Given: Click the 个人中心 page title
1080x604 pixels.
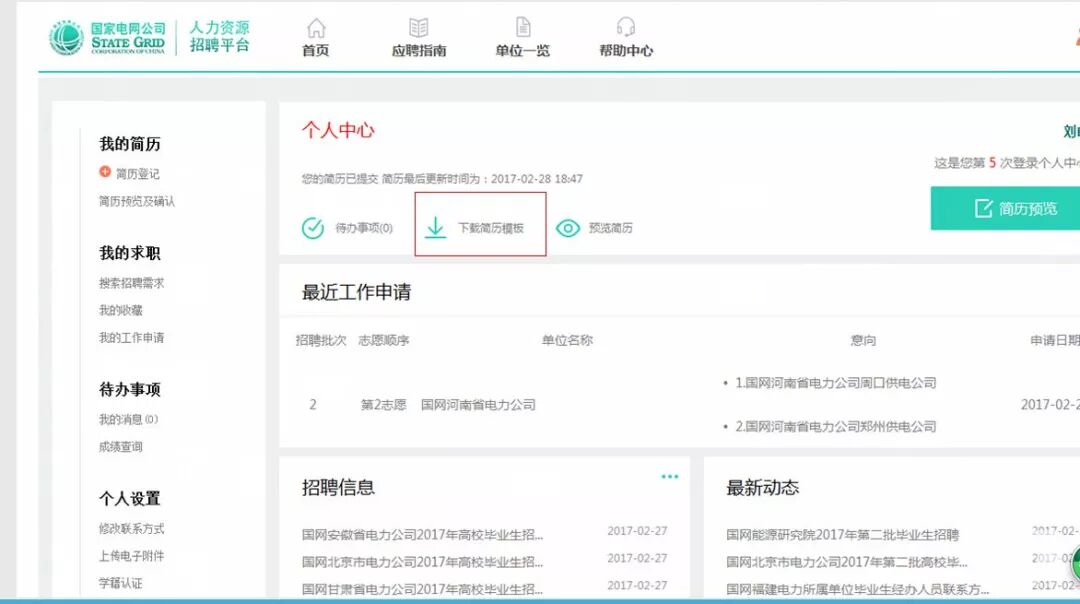Looking at the screenshot, I should tap(338, 130).
